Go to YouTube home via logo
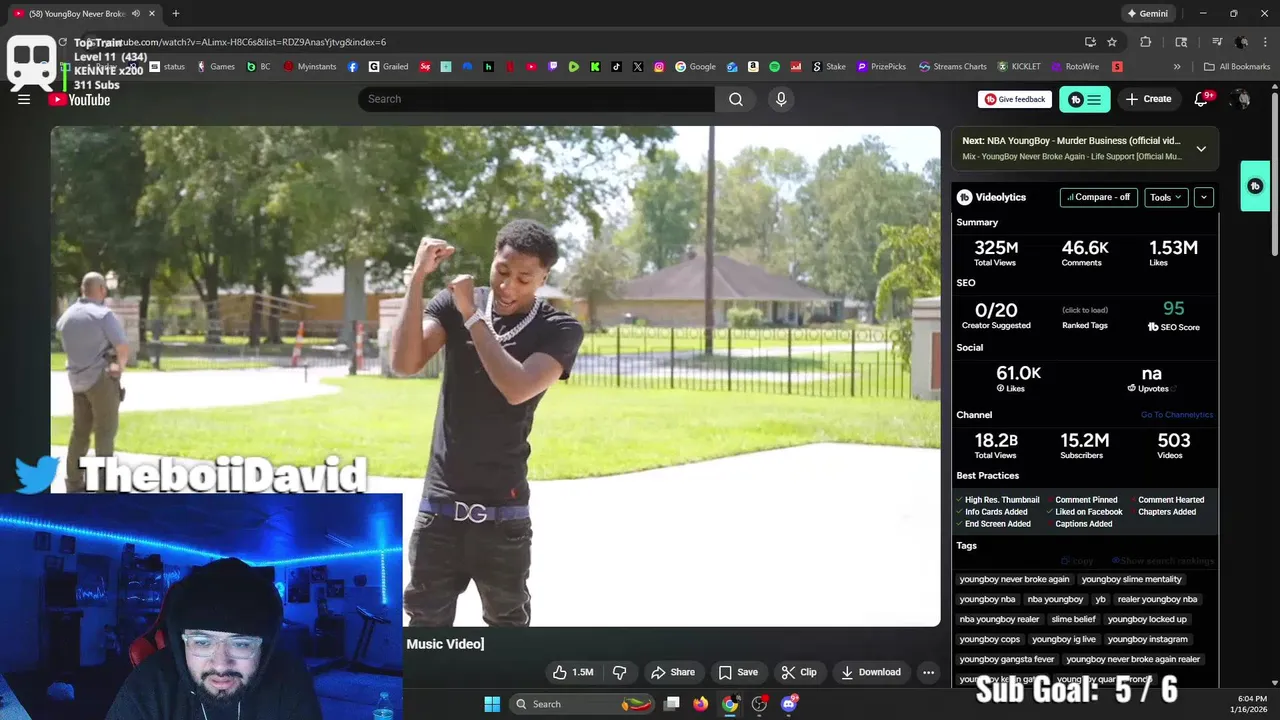 tap(79, 99)
